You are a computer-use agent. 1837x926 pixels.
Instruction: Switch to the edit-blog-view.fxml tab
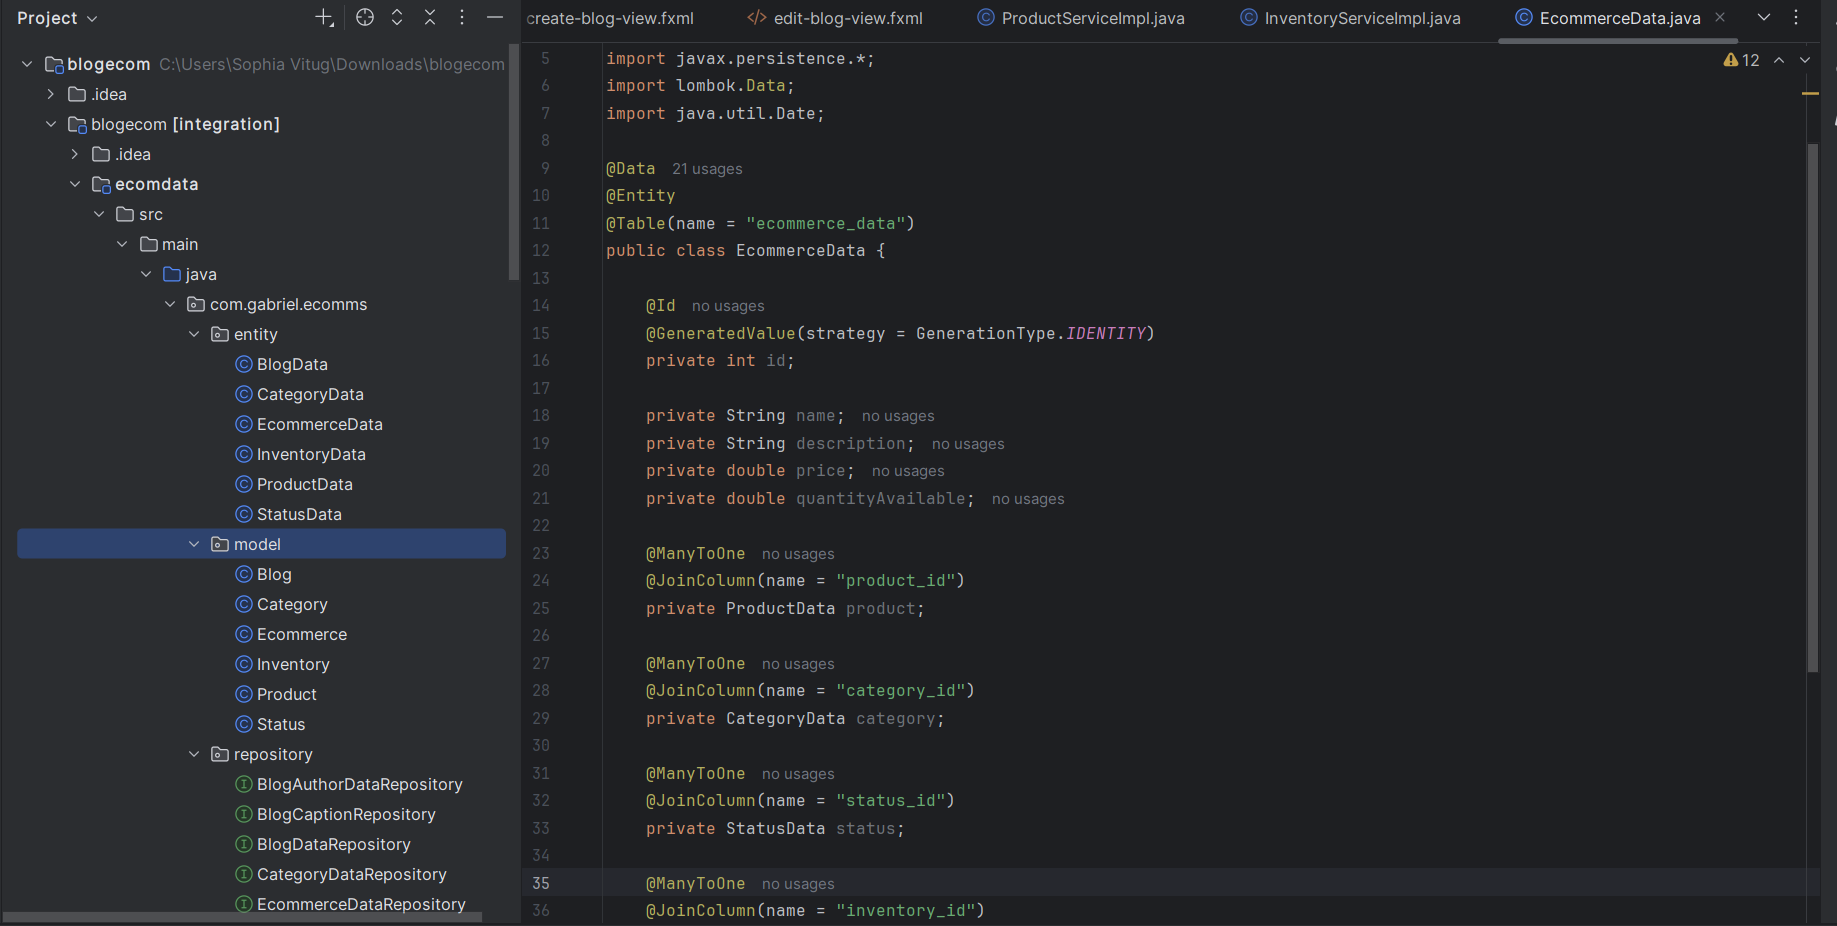pyautogui.click(x=847, y=18)
